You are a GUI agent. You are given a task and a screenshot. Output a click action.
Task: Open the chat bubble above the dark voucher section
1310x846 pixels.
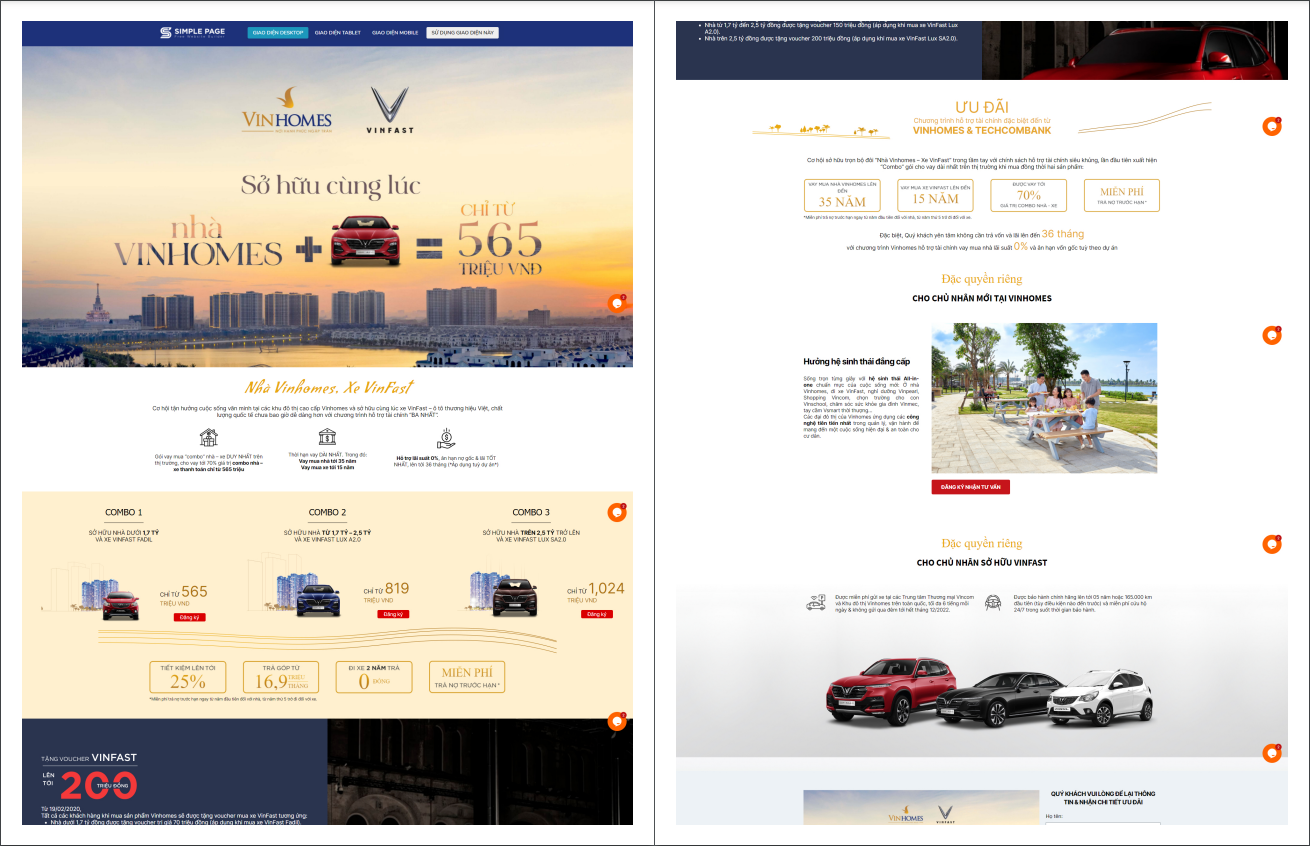[617, 721]
